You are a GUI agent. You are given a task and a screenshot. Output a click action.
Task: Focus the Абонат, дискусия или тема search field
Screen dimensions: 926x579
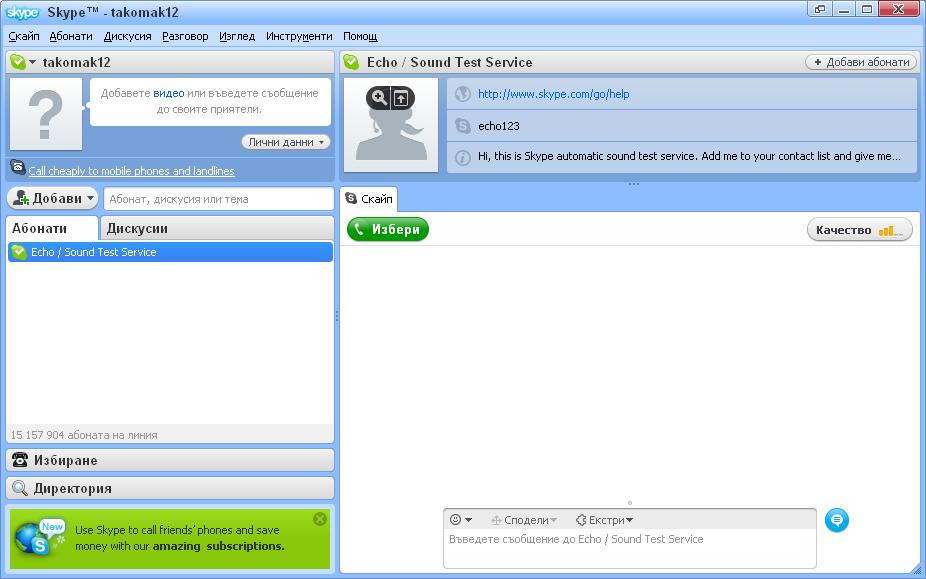219,199
